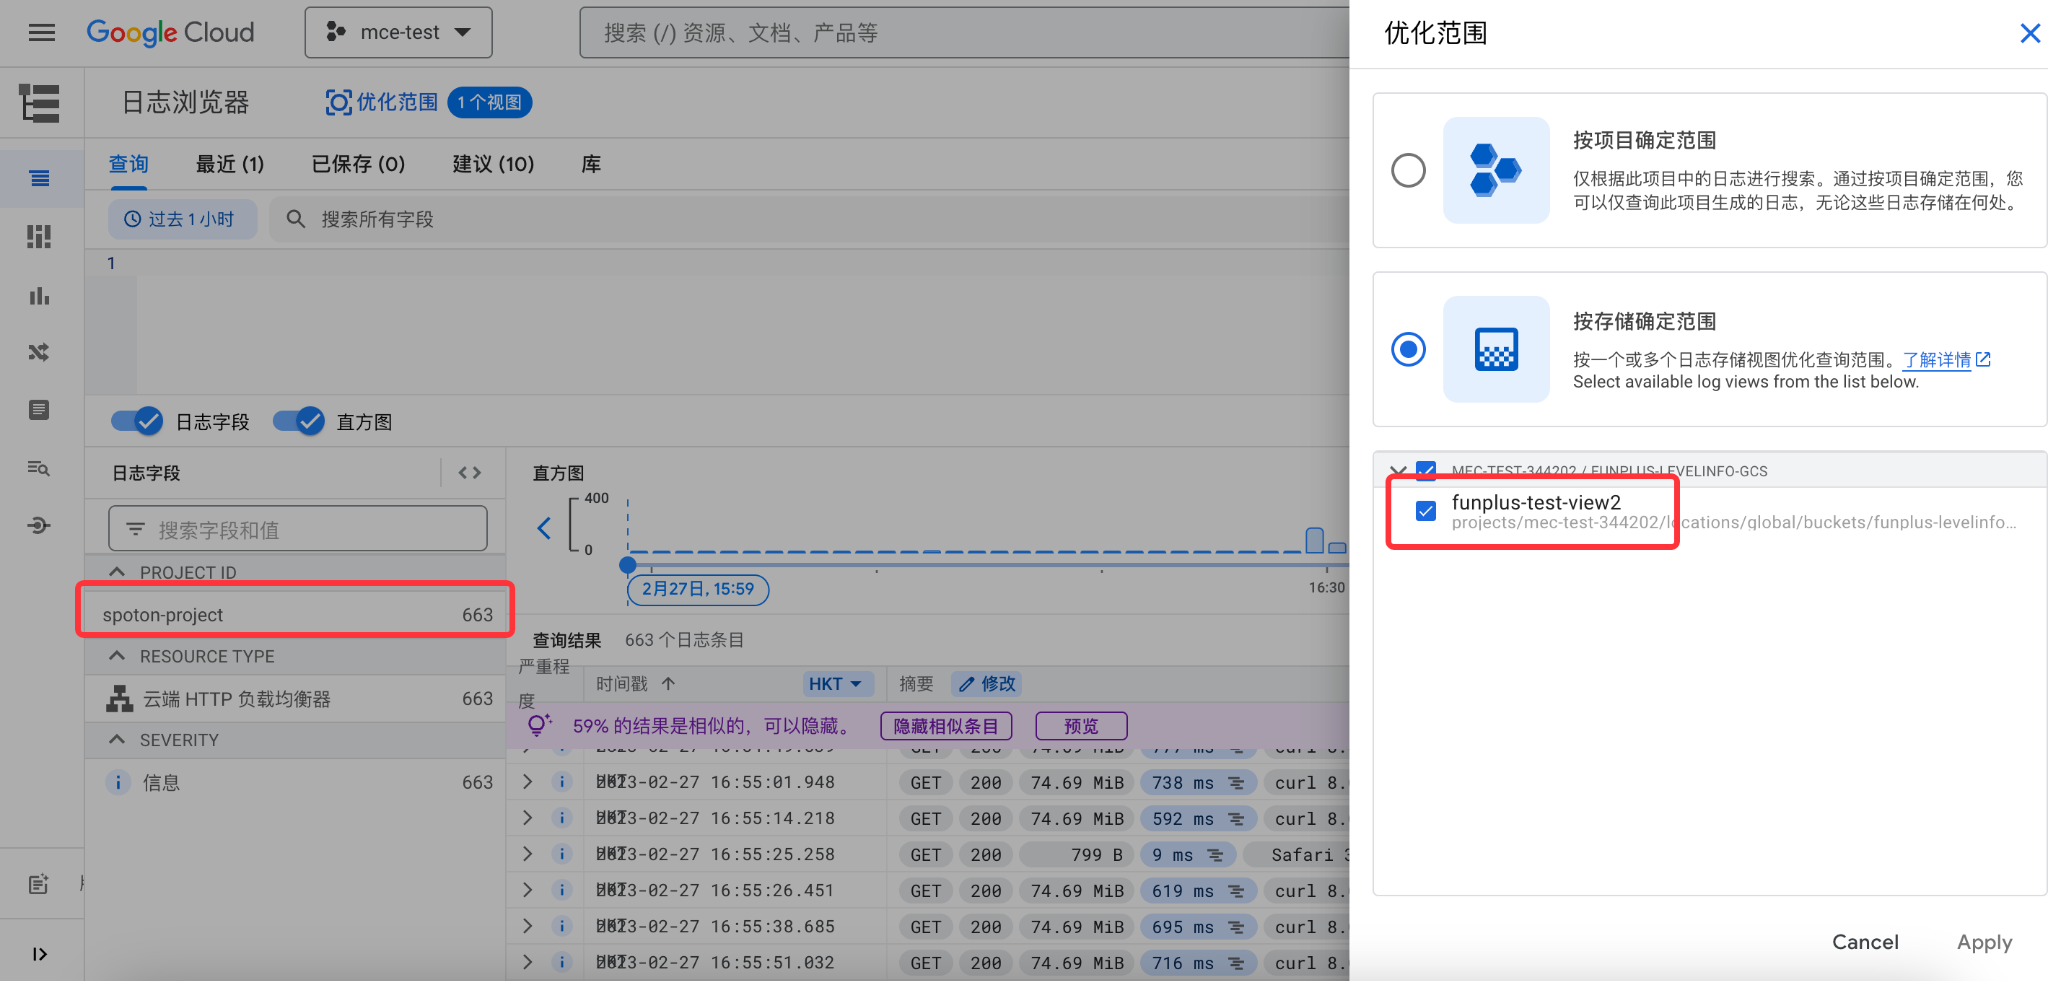Open the Logging product icon in sidebar
The height and width of the screenshot is (981, 2048).
click(40, 103)
